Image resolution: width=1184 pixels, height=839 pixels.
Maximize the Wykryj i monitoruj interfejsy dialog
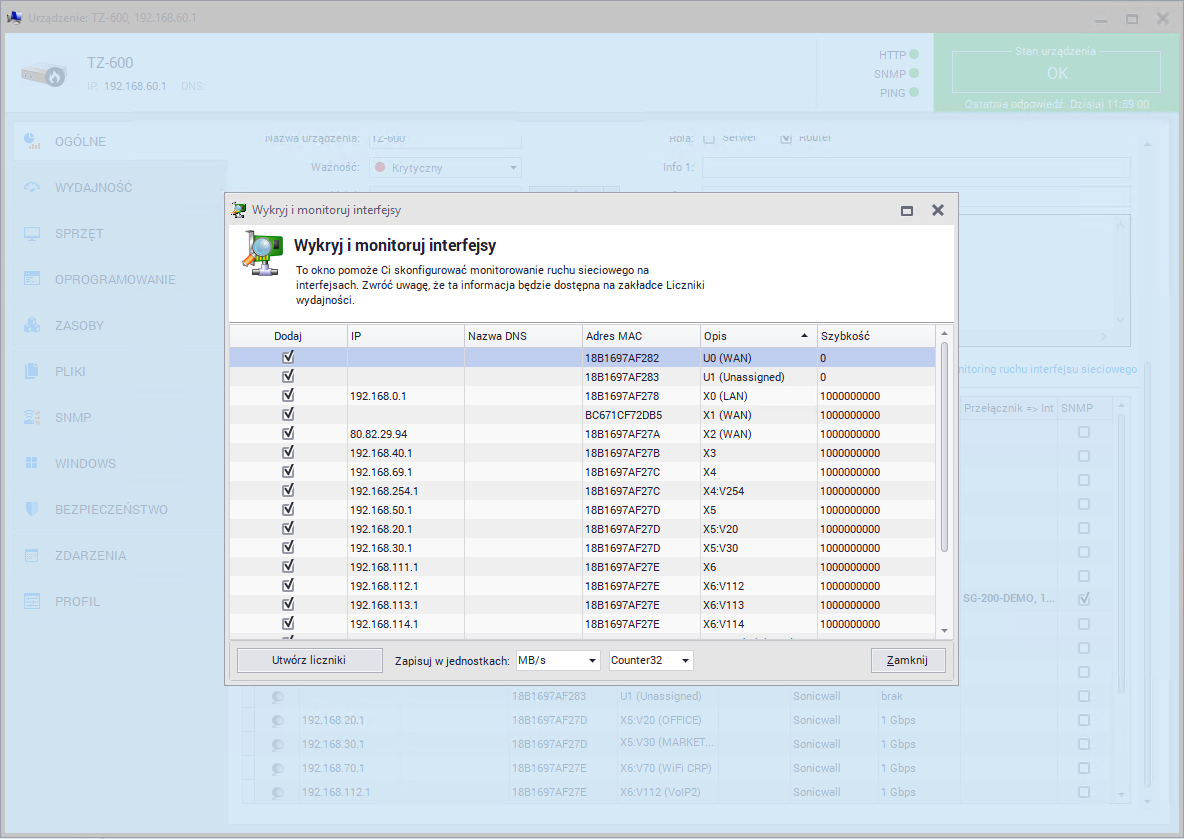[x=907, y=210]
